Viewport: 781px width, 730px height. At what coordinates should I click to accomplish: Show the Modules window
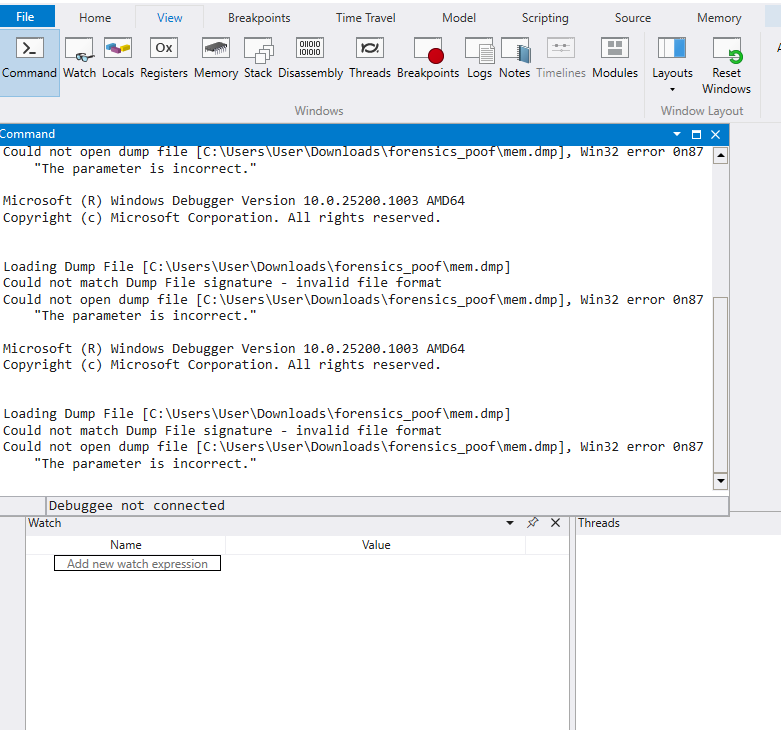(615, 59)
